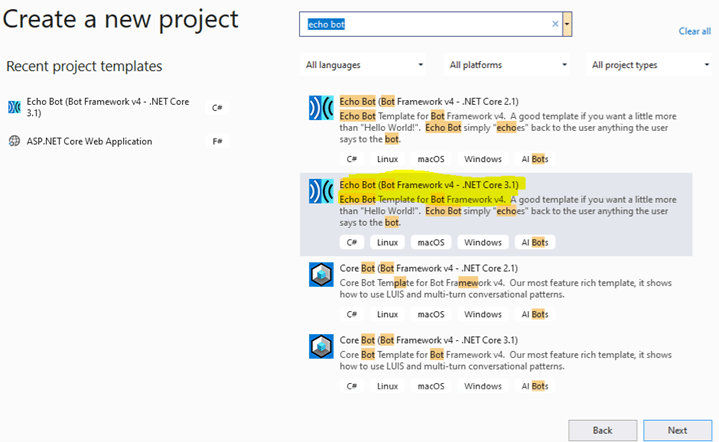Screen dimensions: 719x442
Task: Click Windows tag under Core Bot .NET Core 2.1
Action: tap(483, 315)
